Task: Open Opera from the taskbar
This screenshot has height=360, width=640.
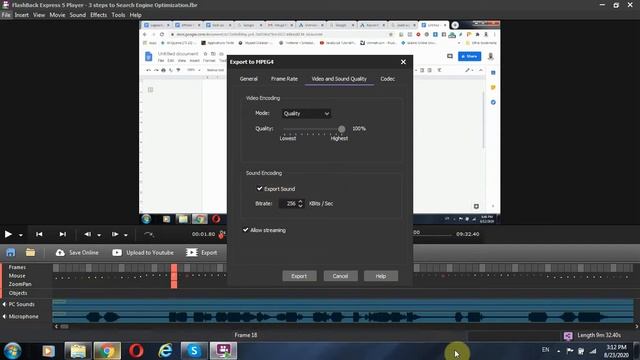Action: [136, 351]
